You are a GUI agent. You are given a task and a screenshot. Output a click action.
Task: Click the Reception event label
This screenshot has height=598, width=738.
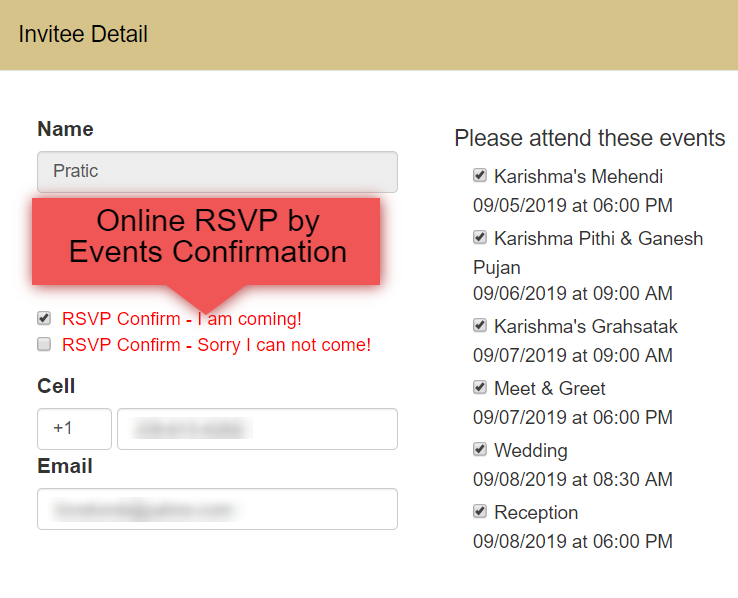click(536, 513)
